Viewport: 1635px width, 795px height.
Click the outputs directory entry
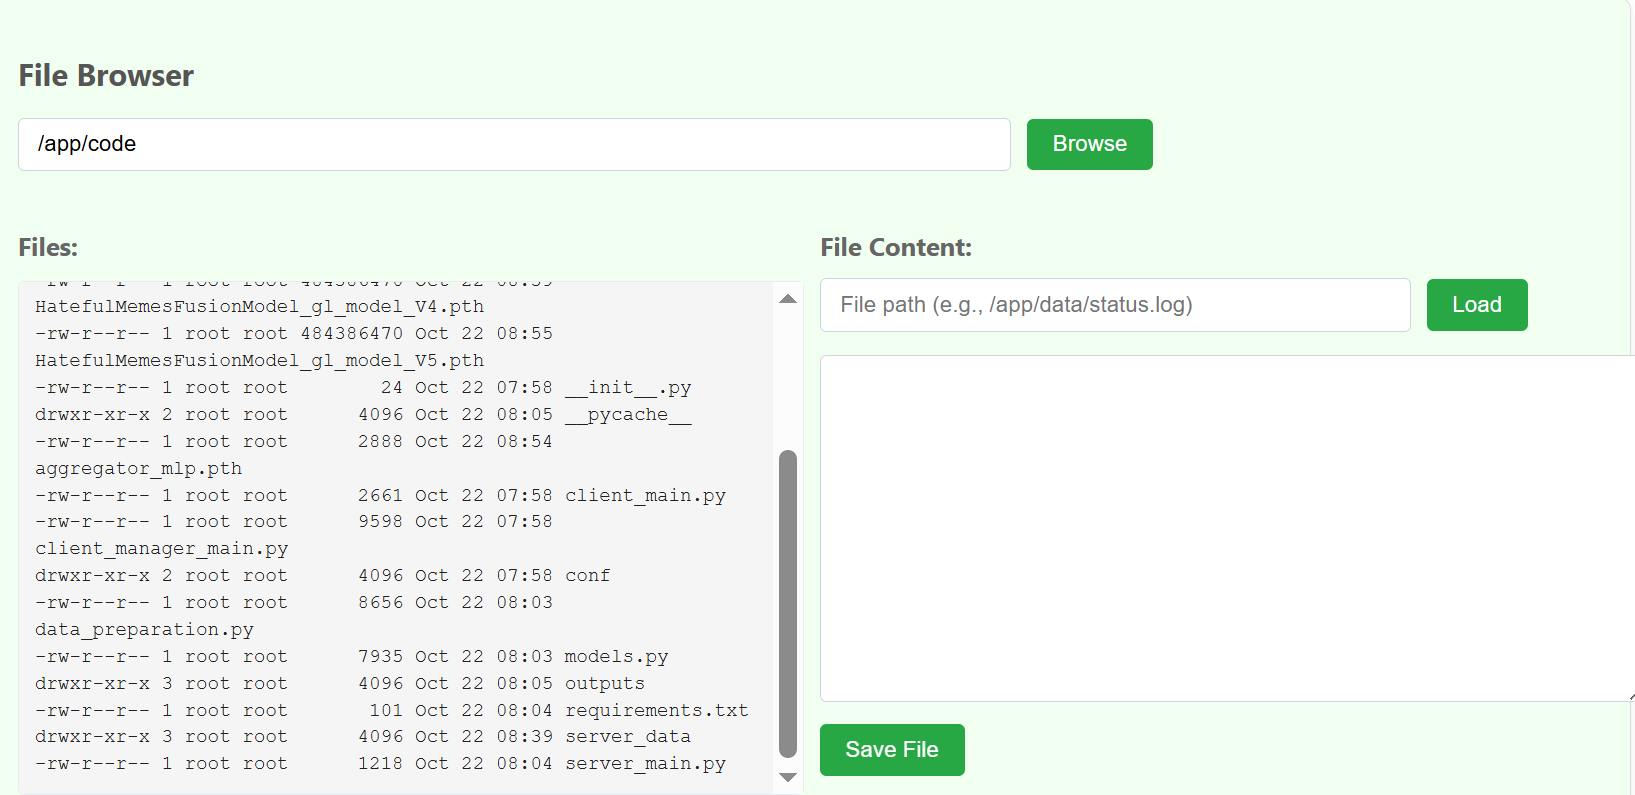pyautogui.click(x=604, y=683)
